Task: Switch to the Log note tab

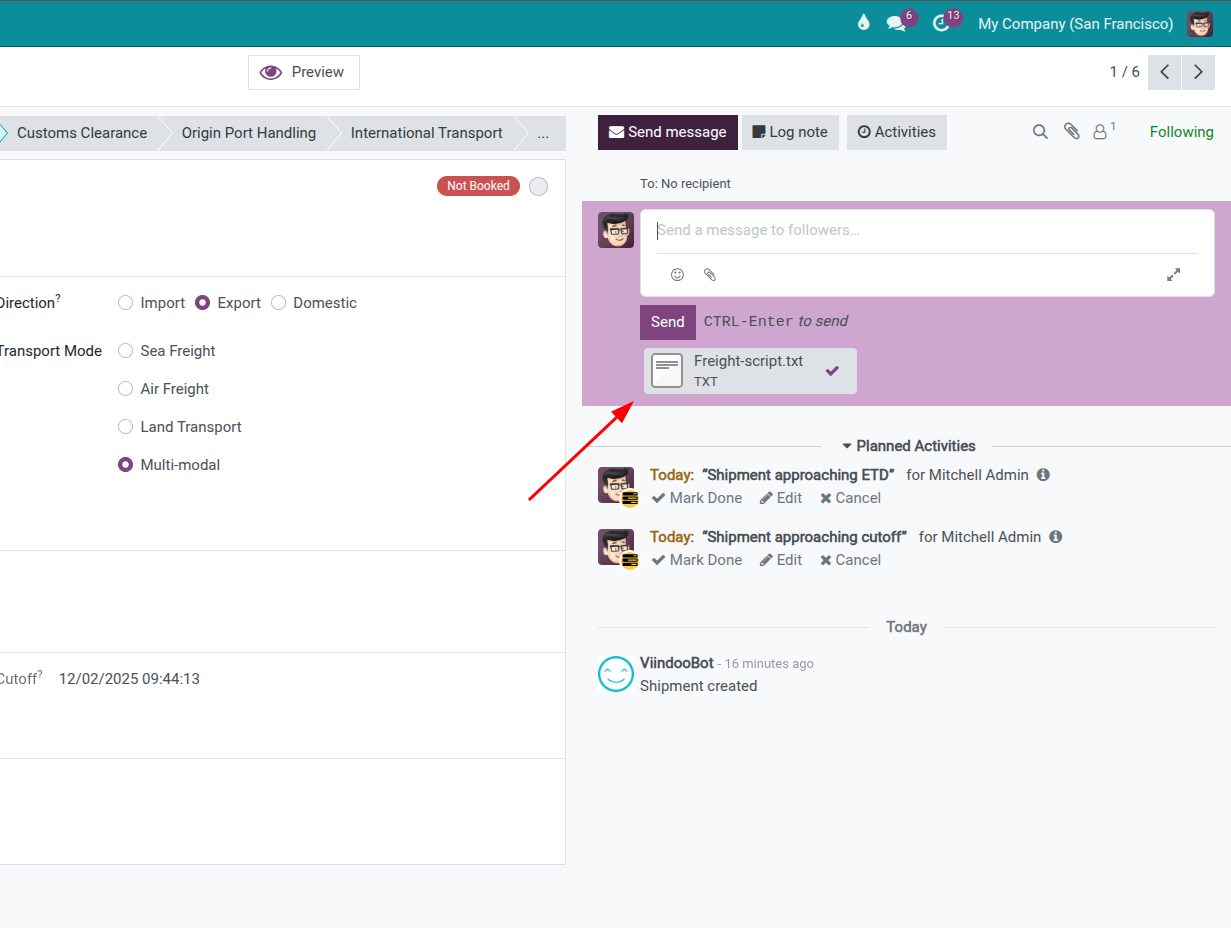Action: pos(790,132)
